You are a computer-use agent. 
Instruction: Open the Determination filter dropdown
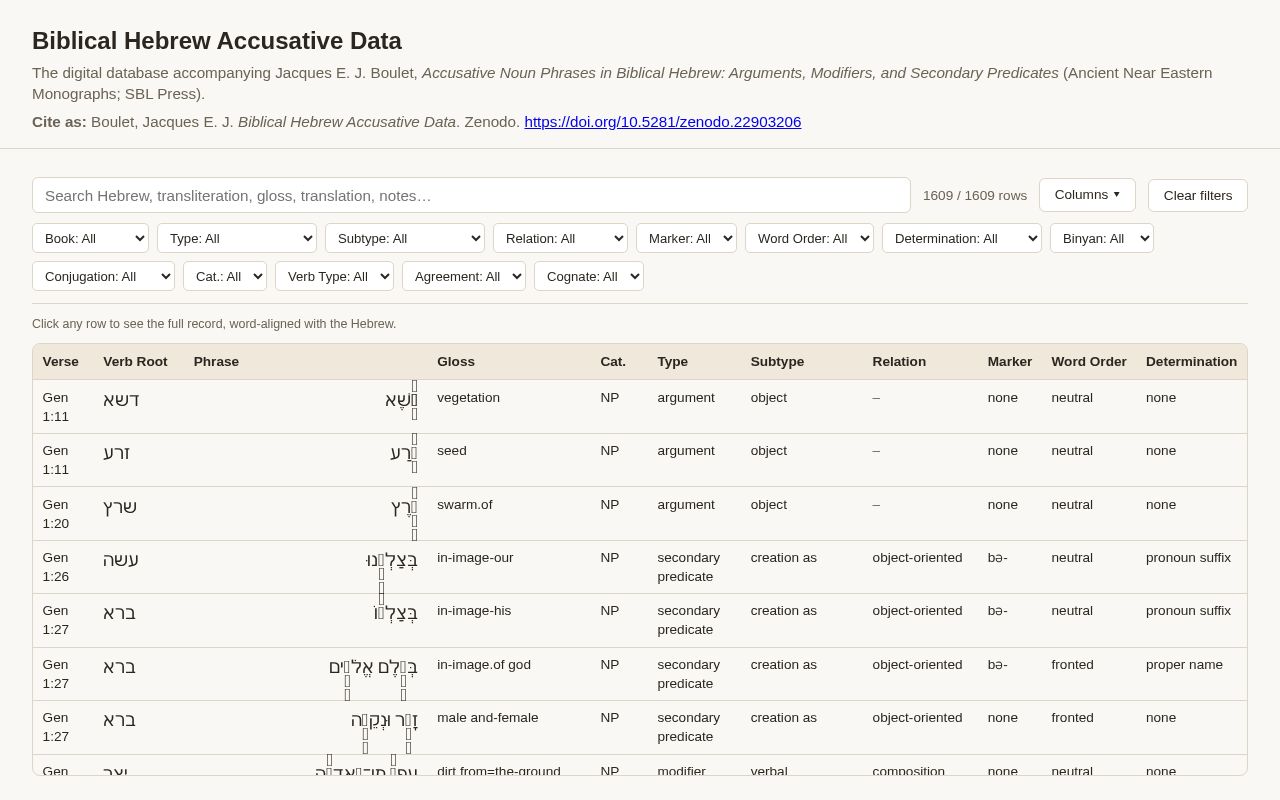point(962,238)
